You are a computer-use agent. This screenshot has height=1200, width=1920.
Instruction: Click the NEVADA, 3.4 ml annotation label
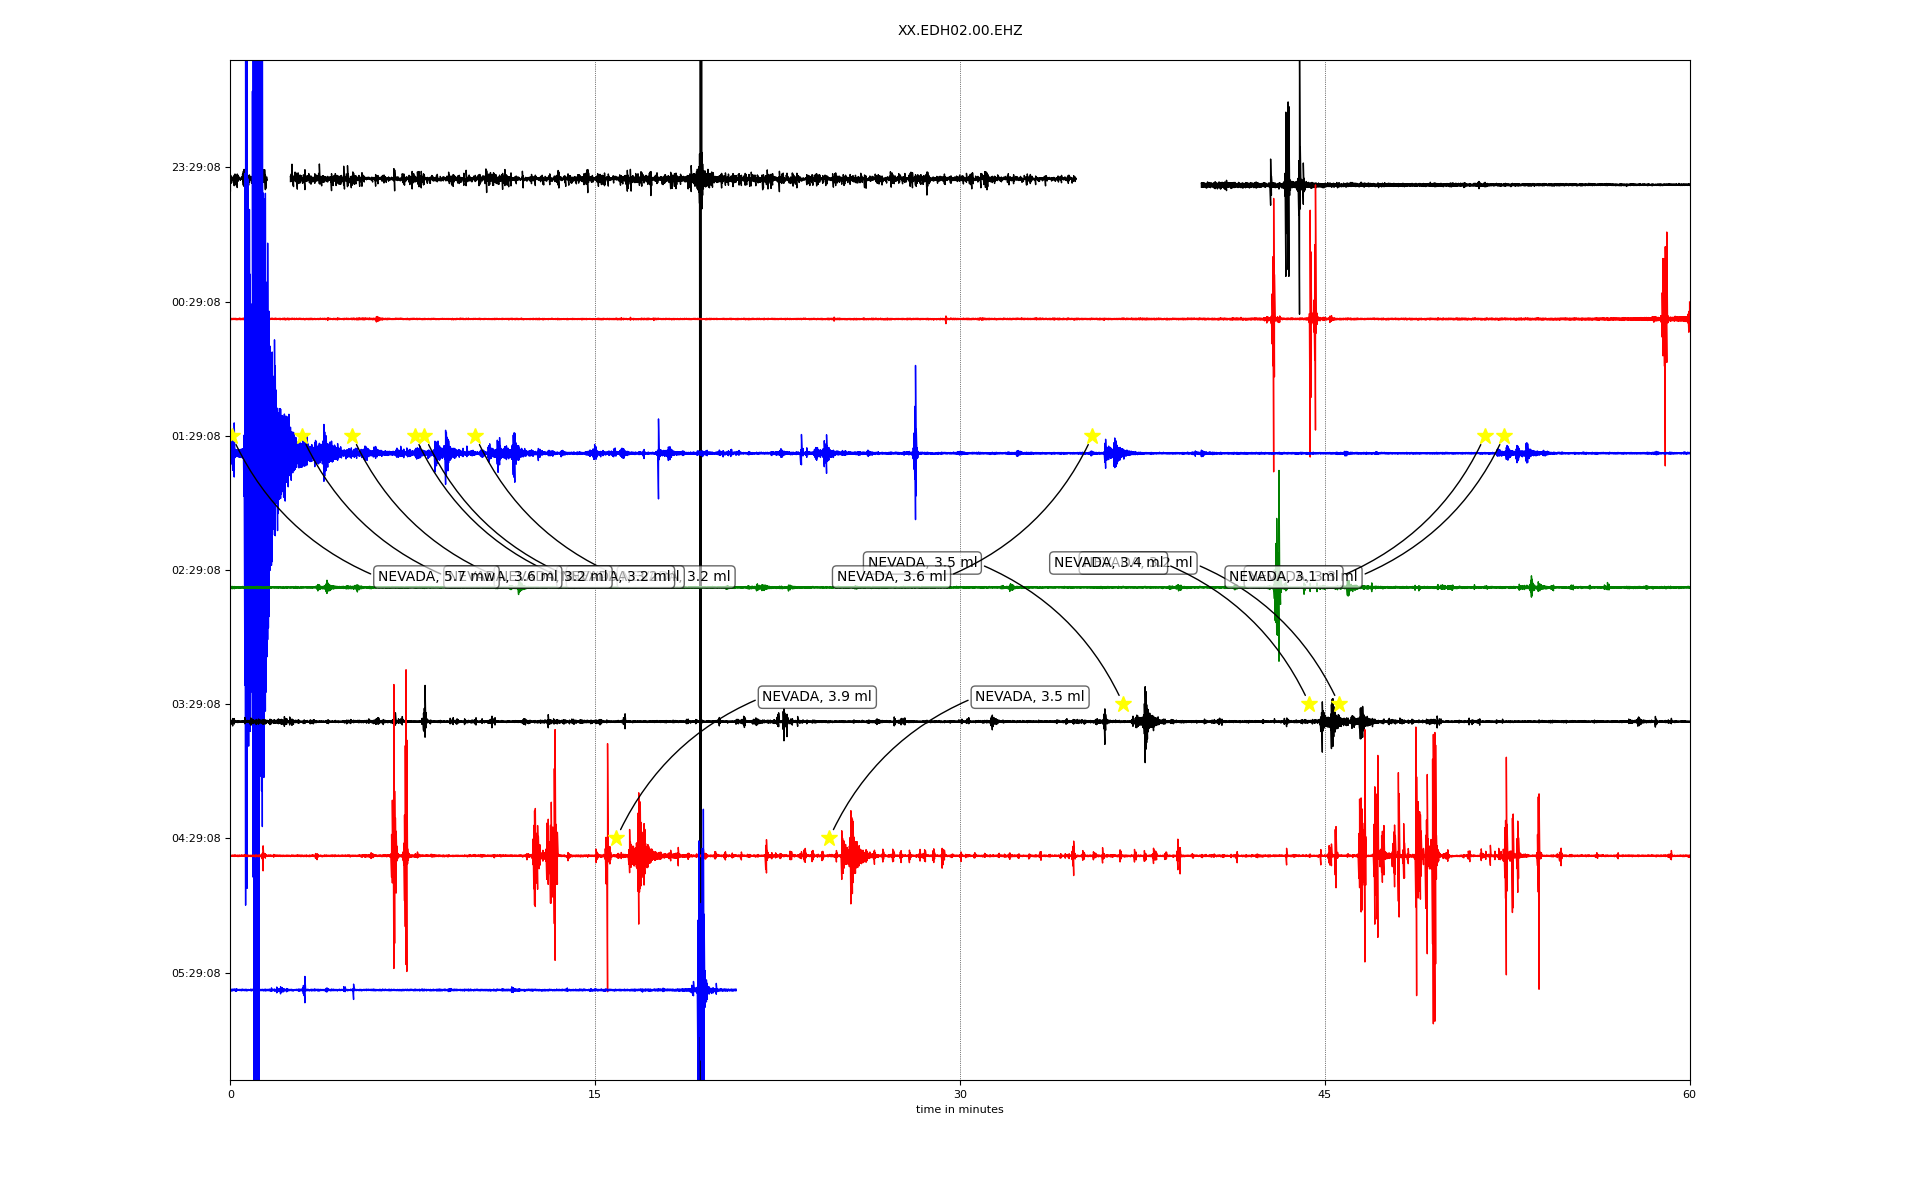coord(1108,563)
